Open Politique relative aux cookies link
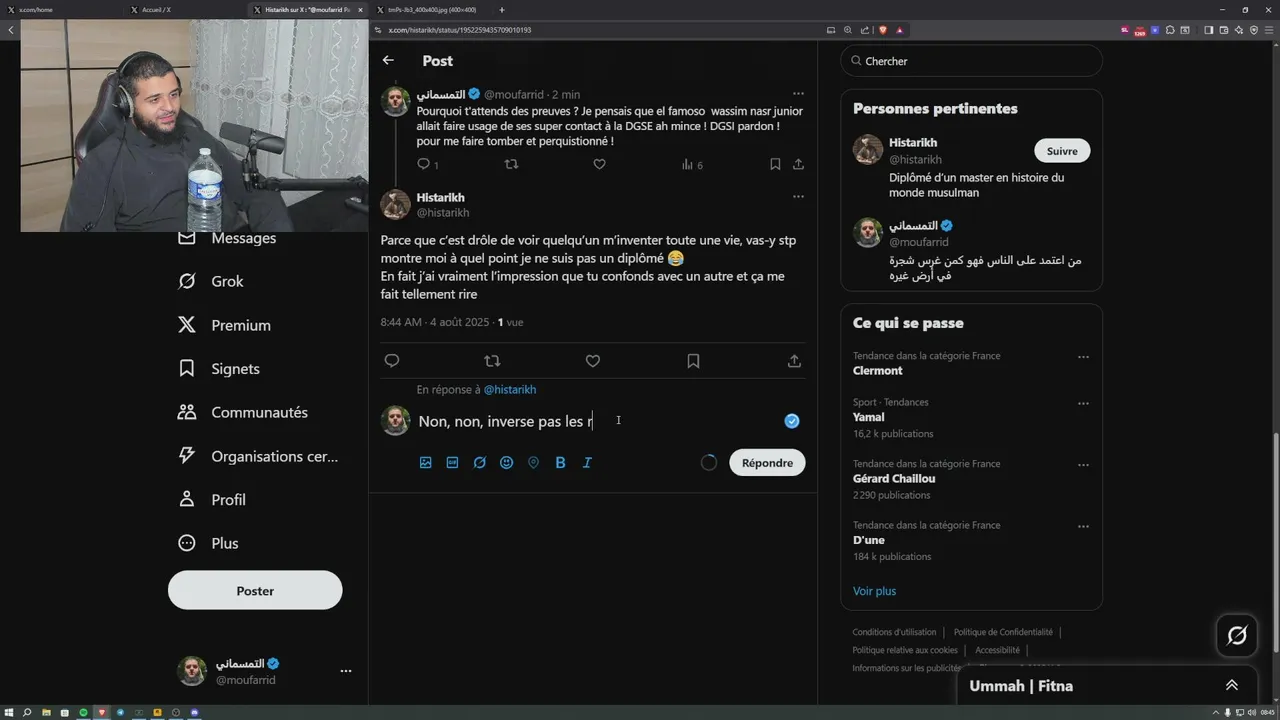The image size is (1280, 720). pyautogui.click(x=905, y=650)
